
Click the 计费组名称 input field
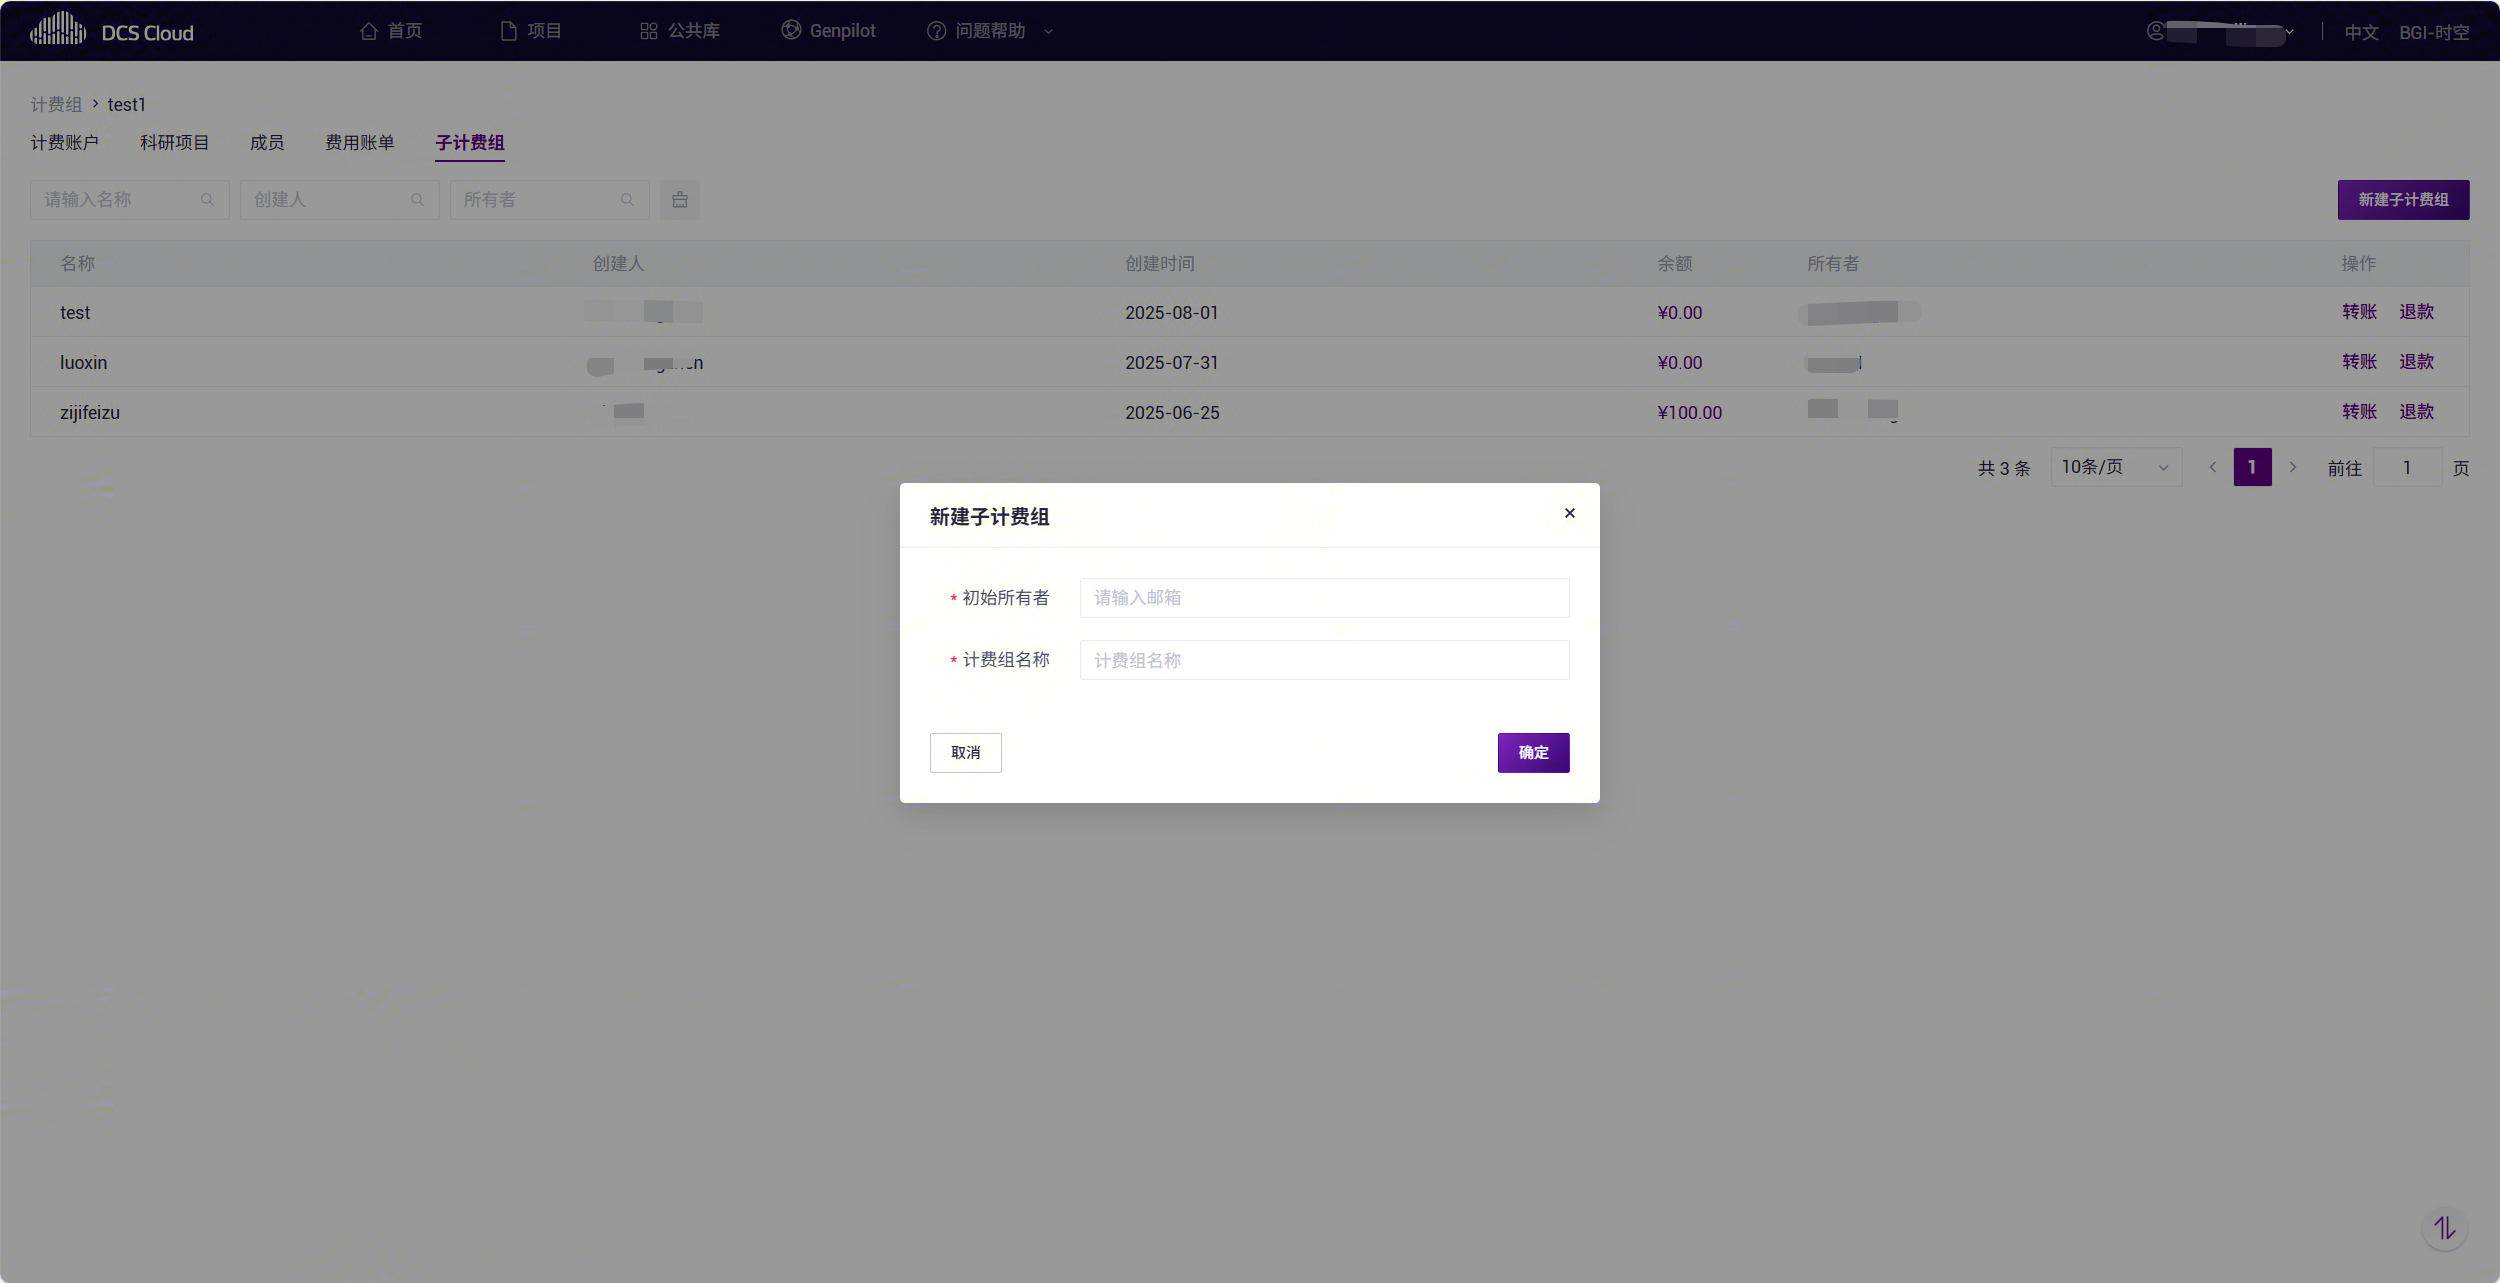[x=1324, y=660]
